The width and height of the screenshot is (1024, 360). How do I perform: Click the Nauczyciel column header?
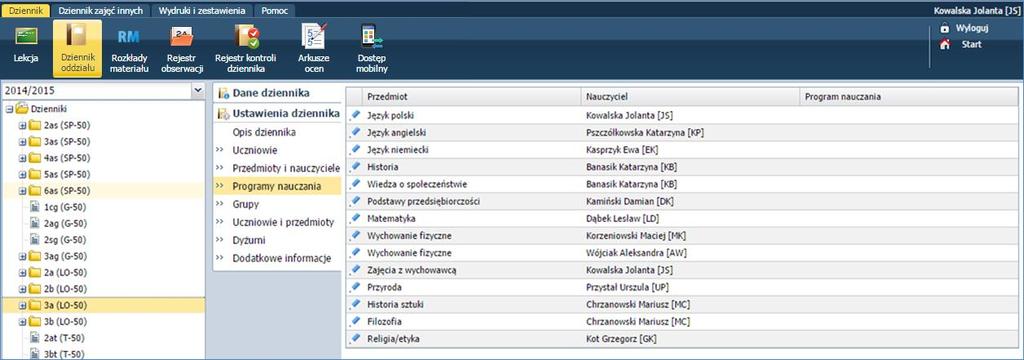pos(690,97)
